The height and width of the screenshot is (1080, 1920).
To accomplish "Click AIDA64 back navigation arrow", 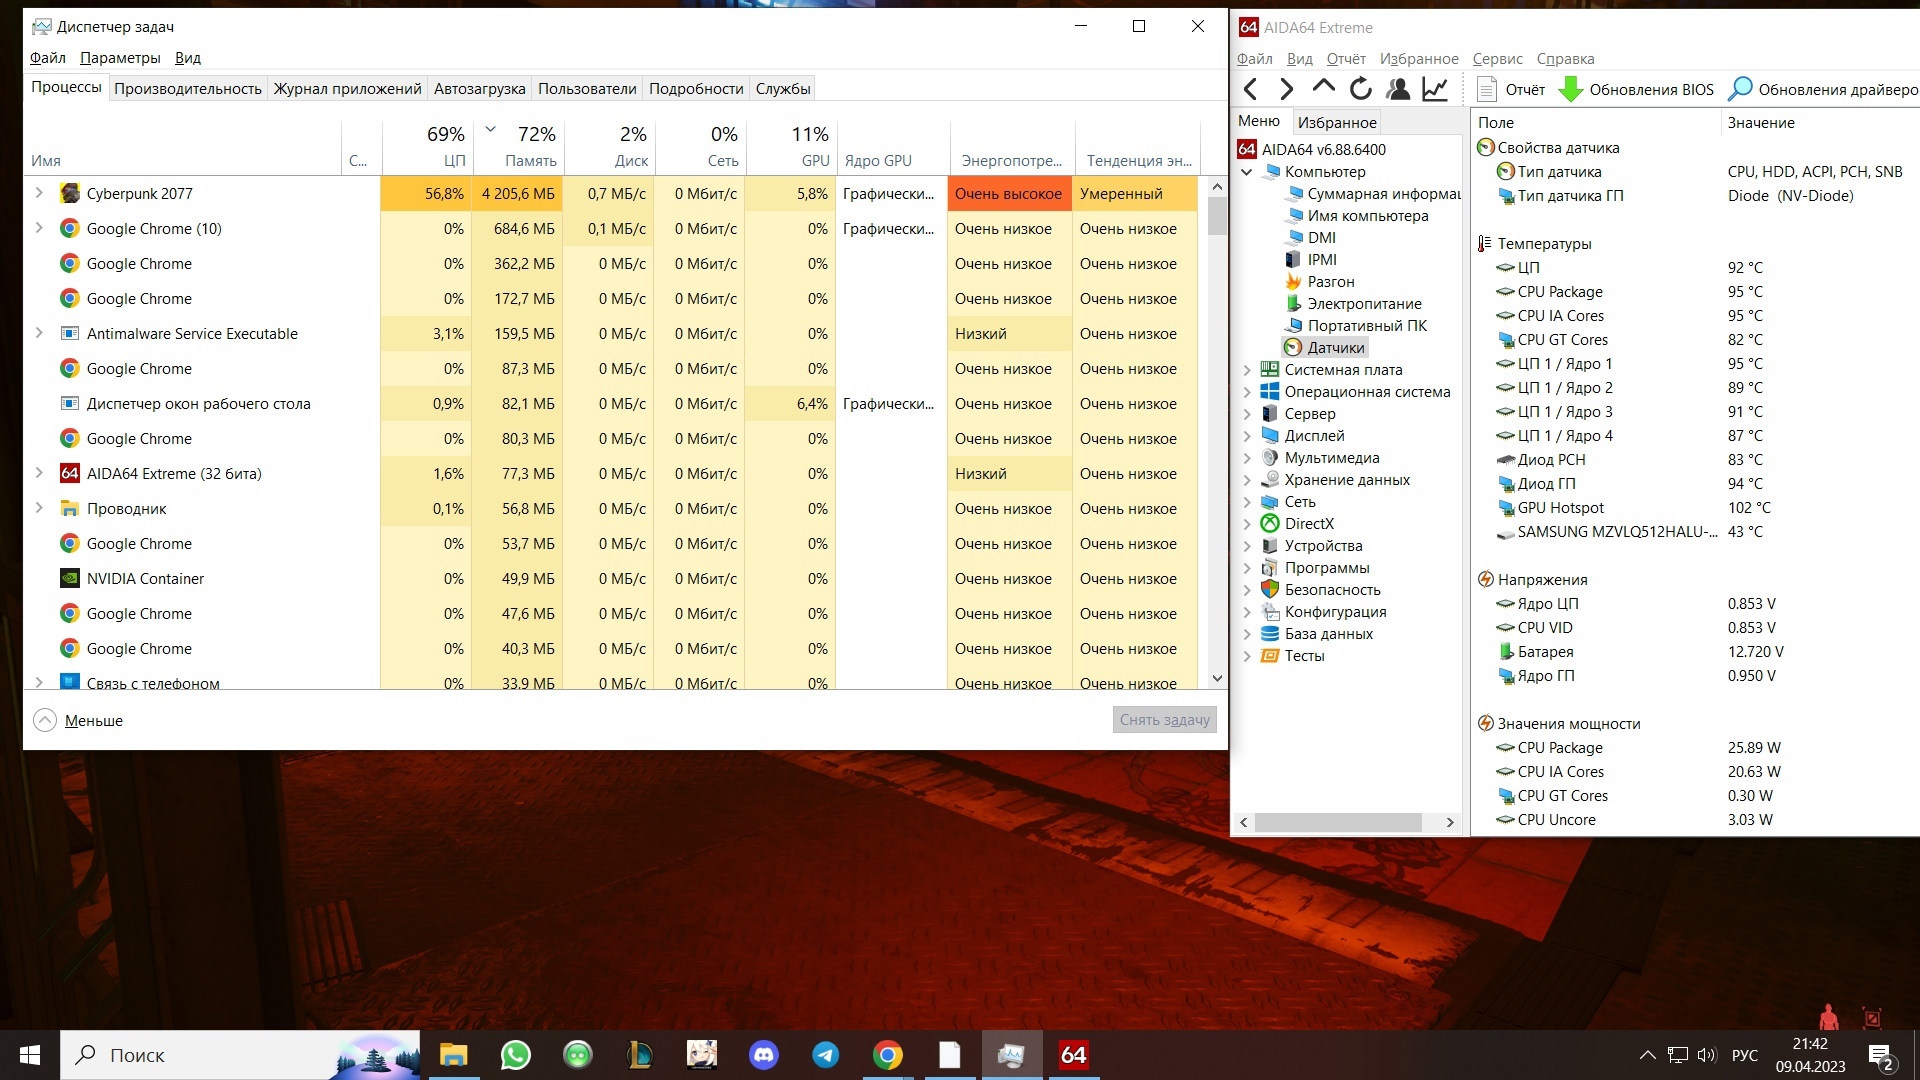I will (1250, 89).
